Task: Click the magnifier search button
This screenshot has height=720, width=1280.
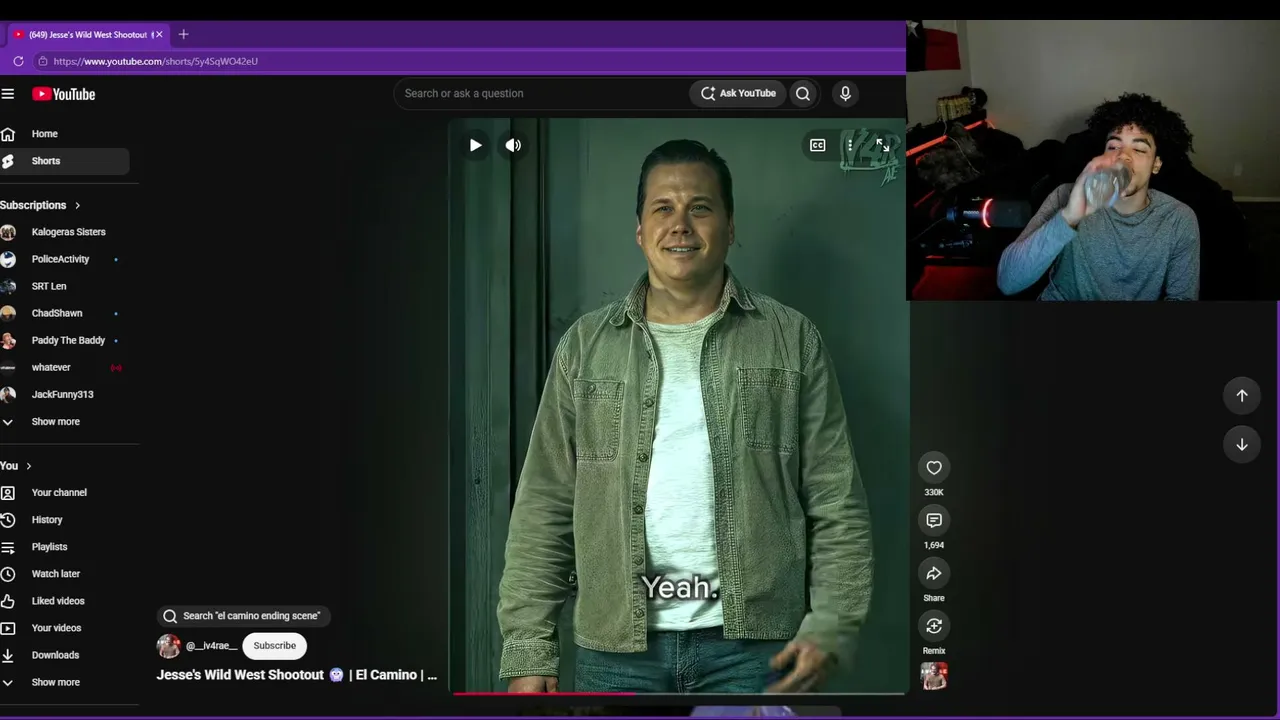Action: [803, 93]
